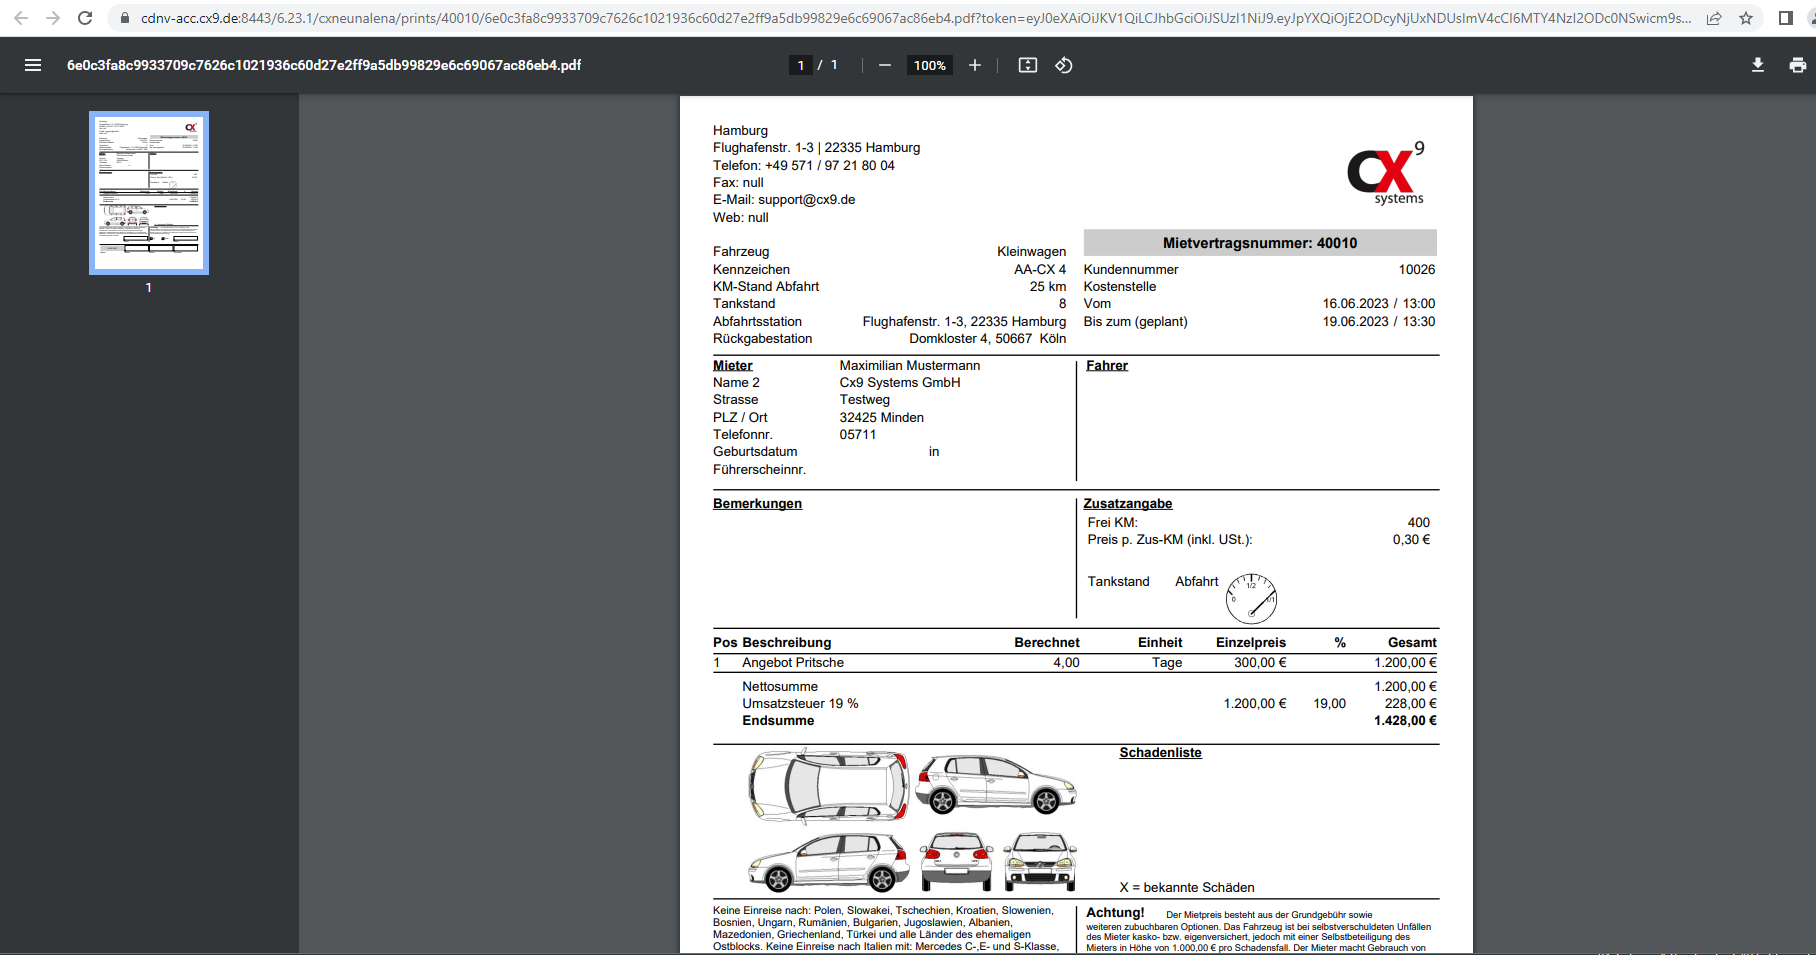The height and width of the screenshot is (955, 1816).
Task: Click the support@cx9.de email text
Action: [x=806, y=200]
